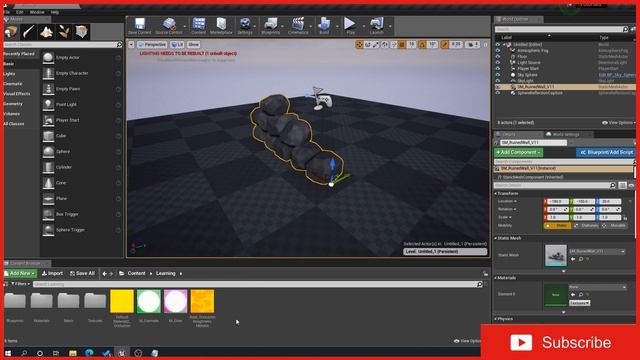Screen dimensions: 640x360
Task: Toggle visibility of Atmospheric Fog actor
Action: [498, 51]
